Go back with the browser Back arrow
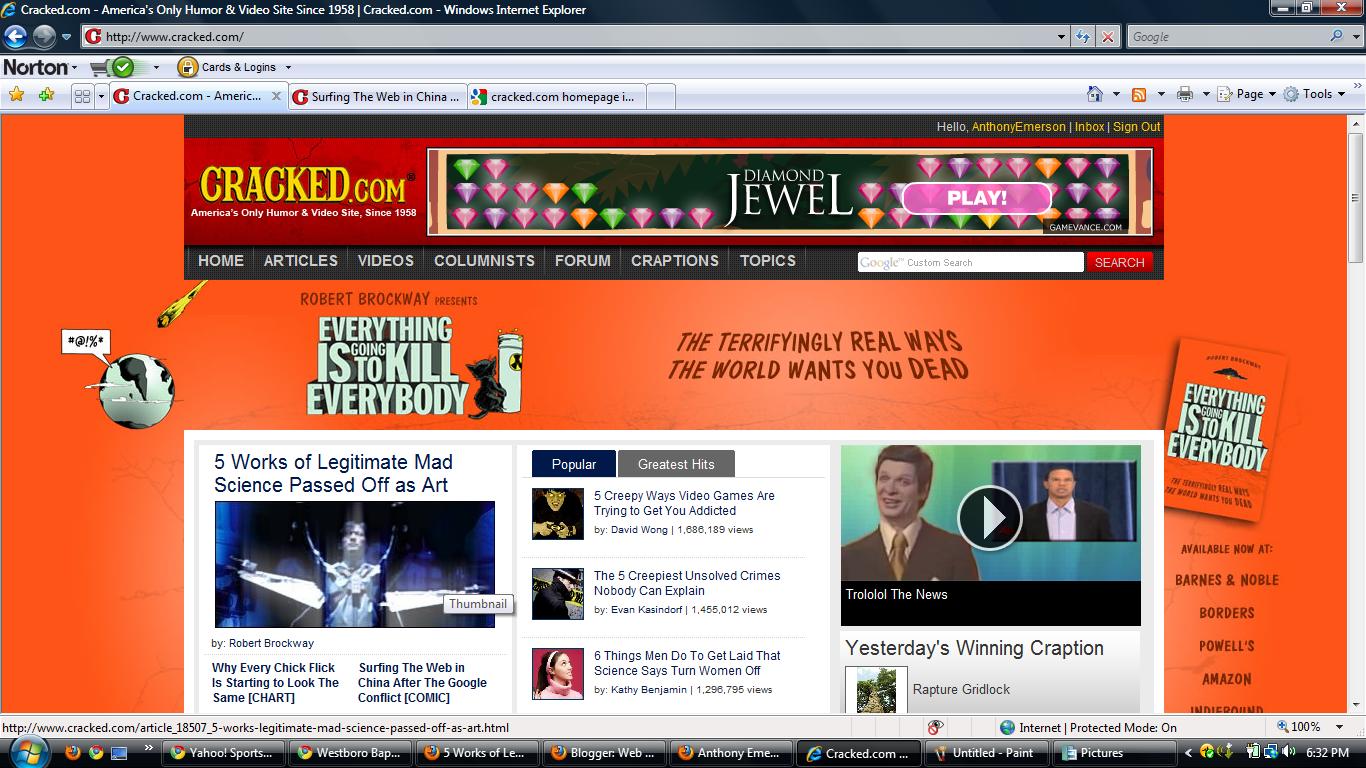Screen dimensions: 1366x768 pyautogui.click(x=15, y=37)
